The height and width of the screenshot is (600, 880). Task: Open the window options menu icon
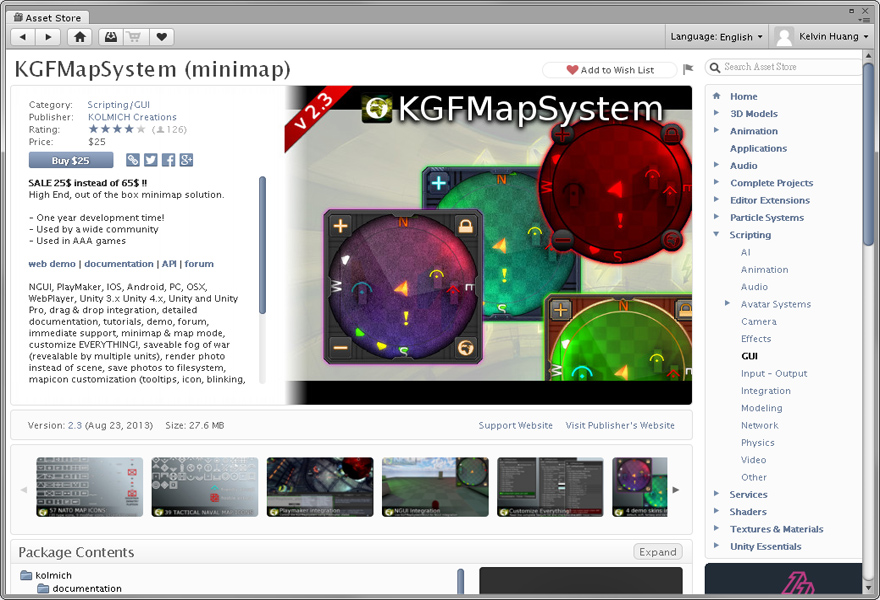(x=865, y=20)
